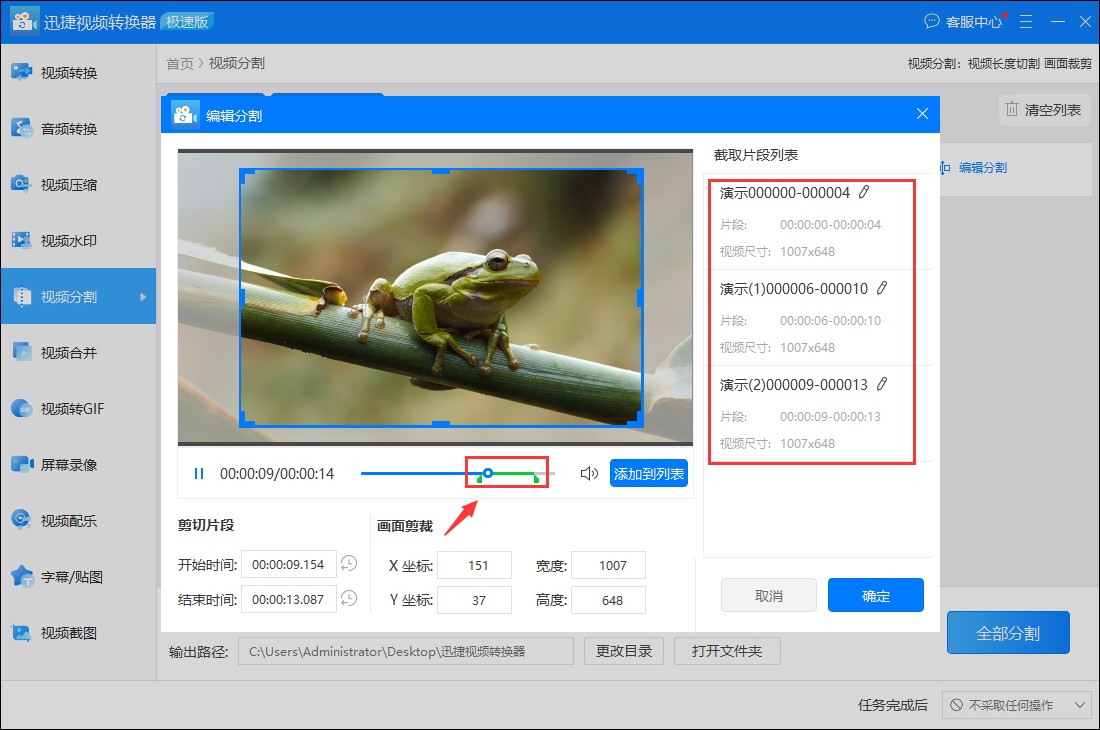Confirm splitting with the 确定 button
Viewport: 1100px width, 730px height.
[x=875, y=595]
